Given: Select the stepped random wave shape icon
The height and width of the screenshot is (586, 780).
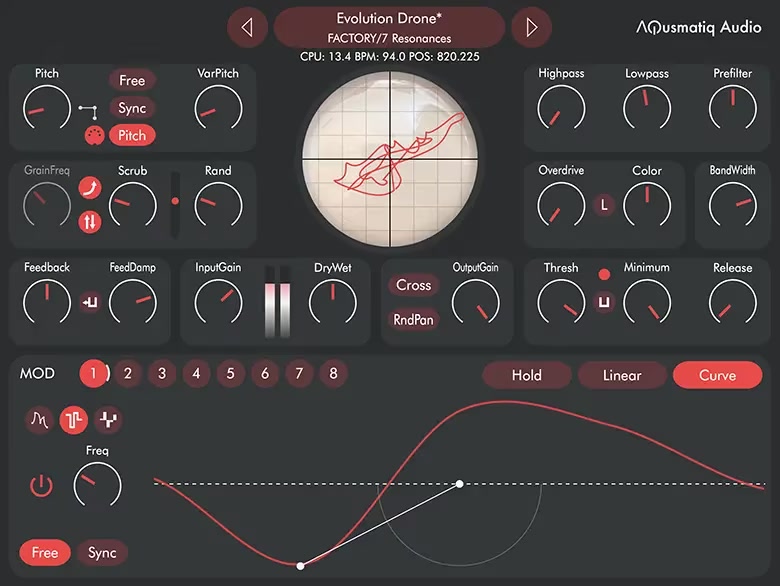Looking at the screenshot, I should click(107, 421).
